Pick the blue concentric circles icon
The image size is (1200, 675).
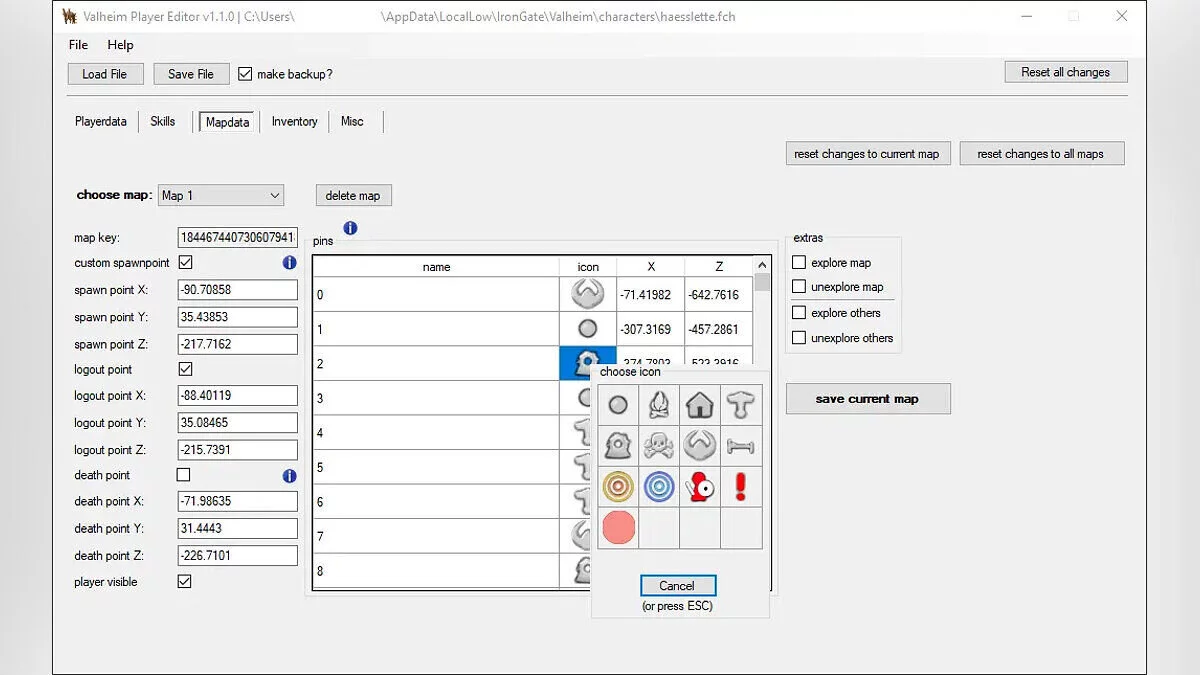coord(659,487)
